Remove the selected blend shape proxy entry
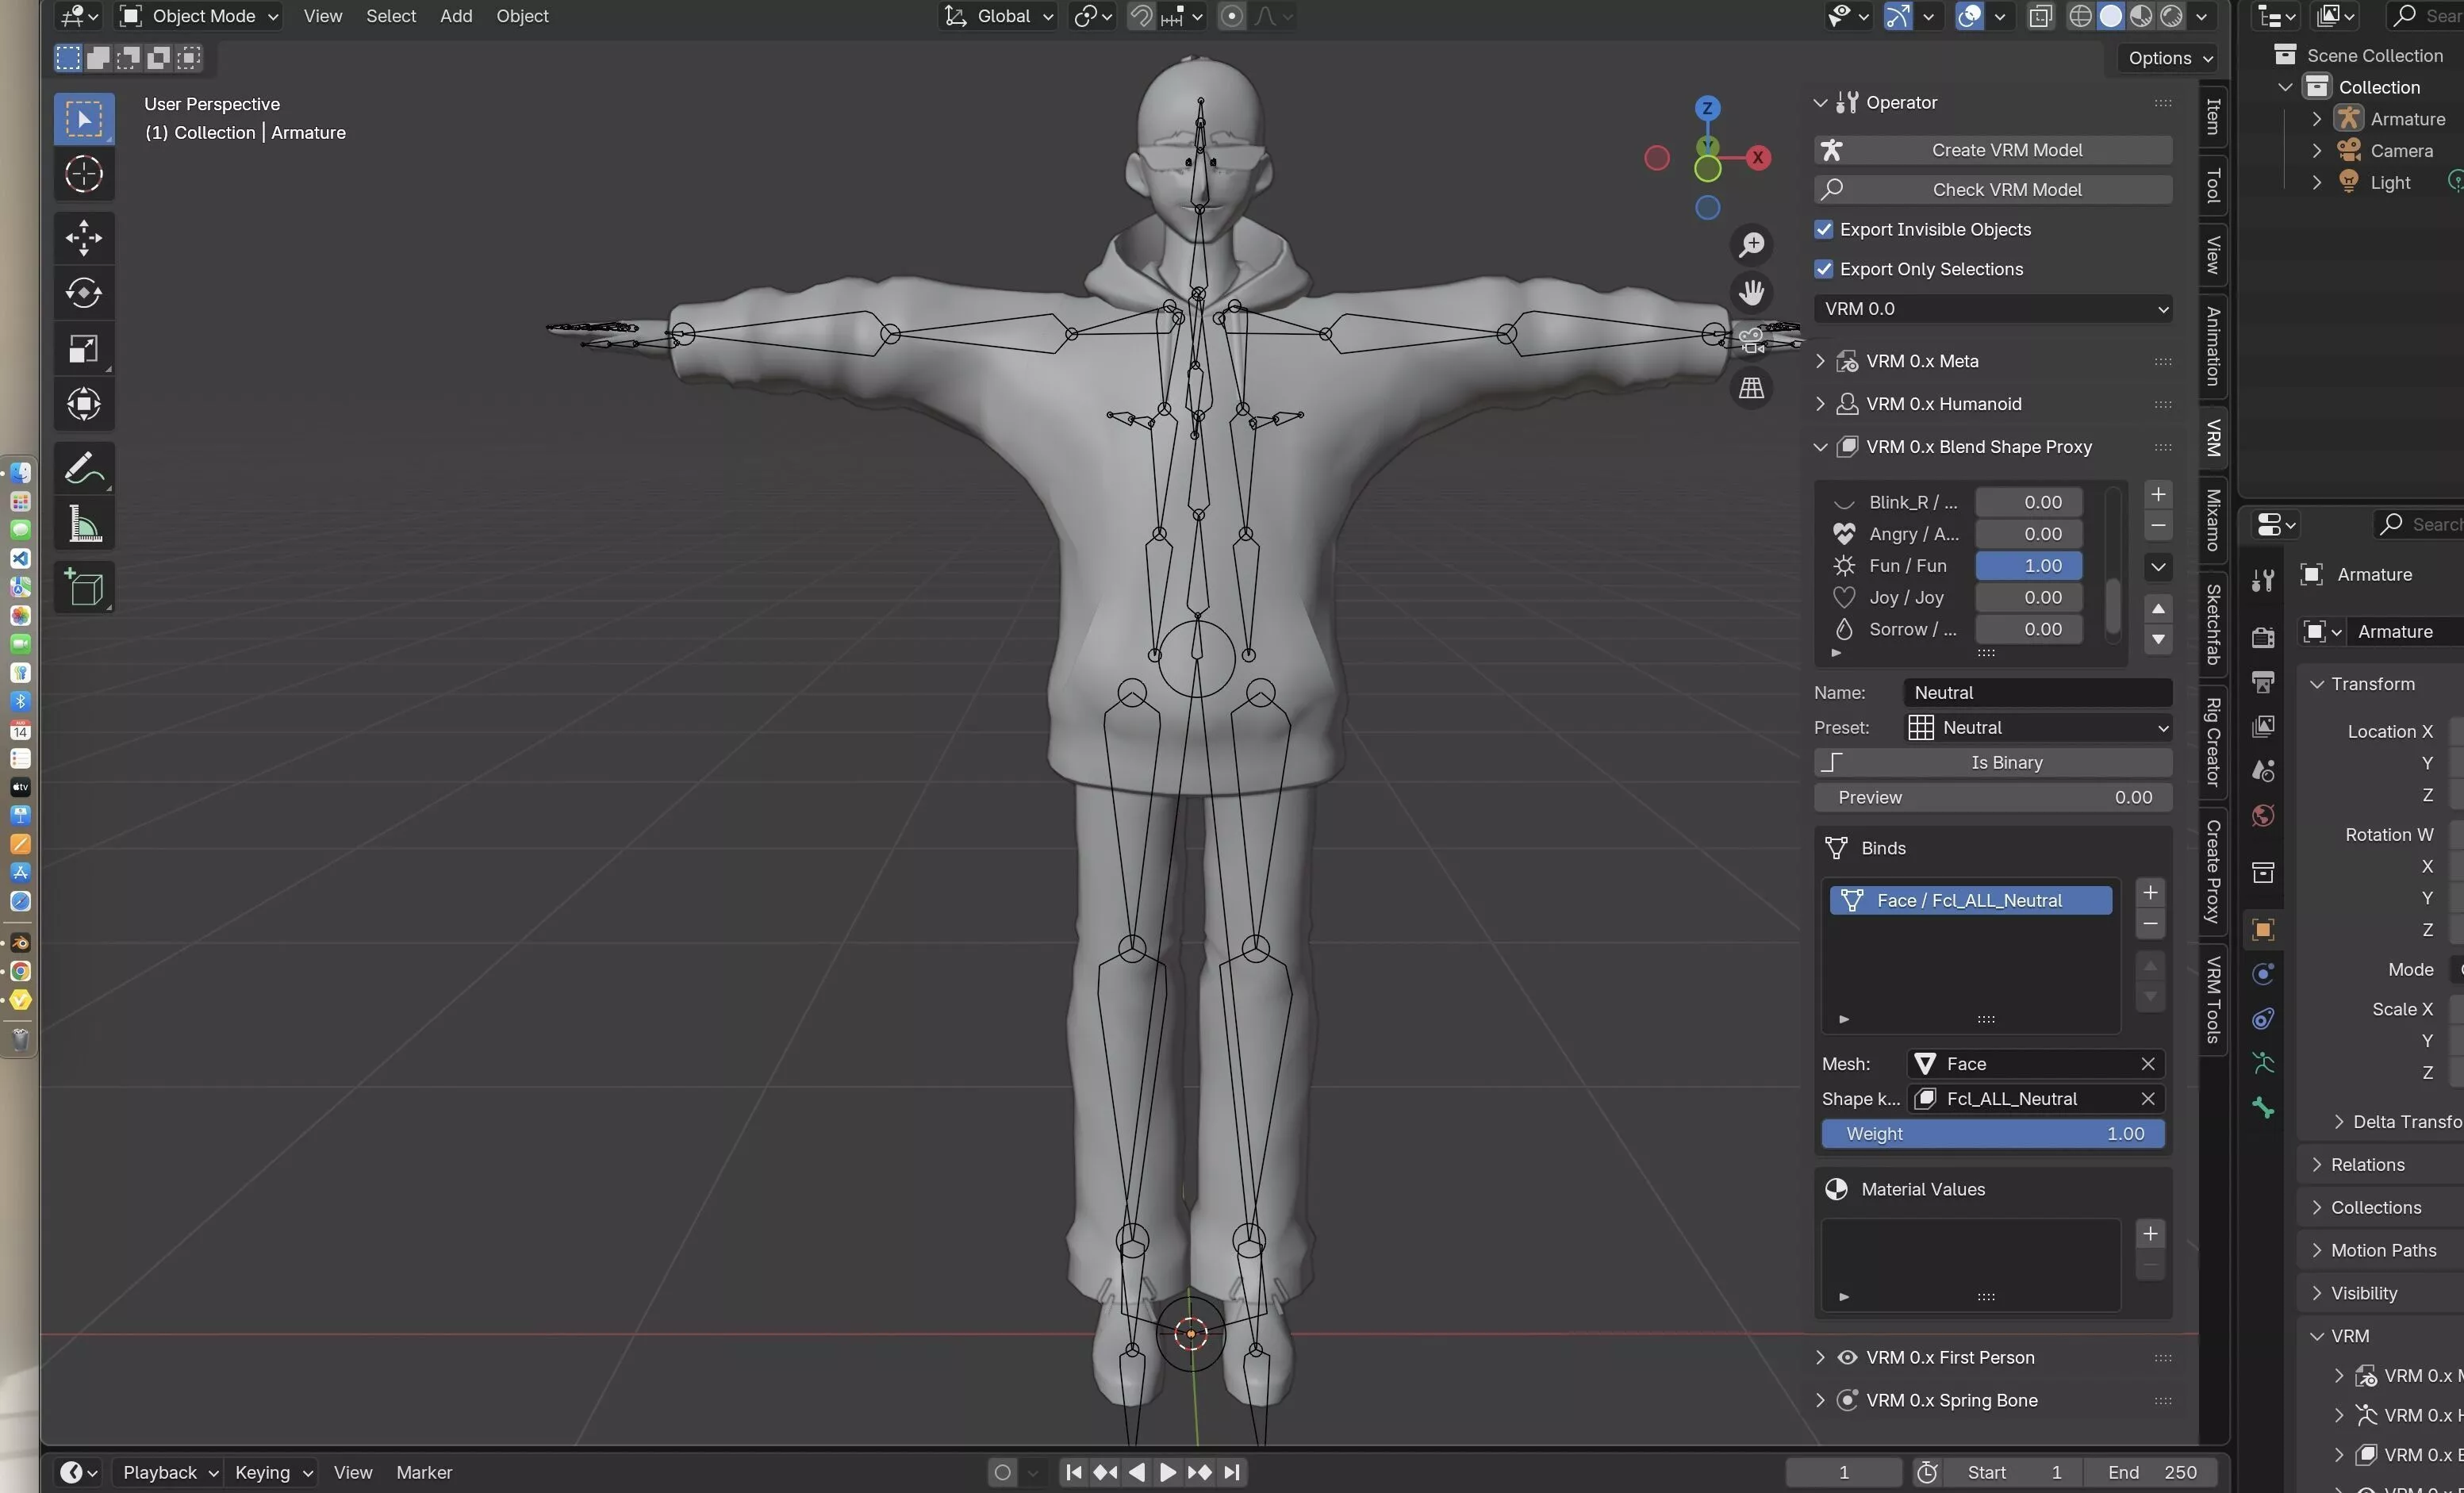2464x1493 pixels. click(x=2158, y=526)
